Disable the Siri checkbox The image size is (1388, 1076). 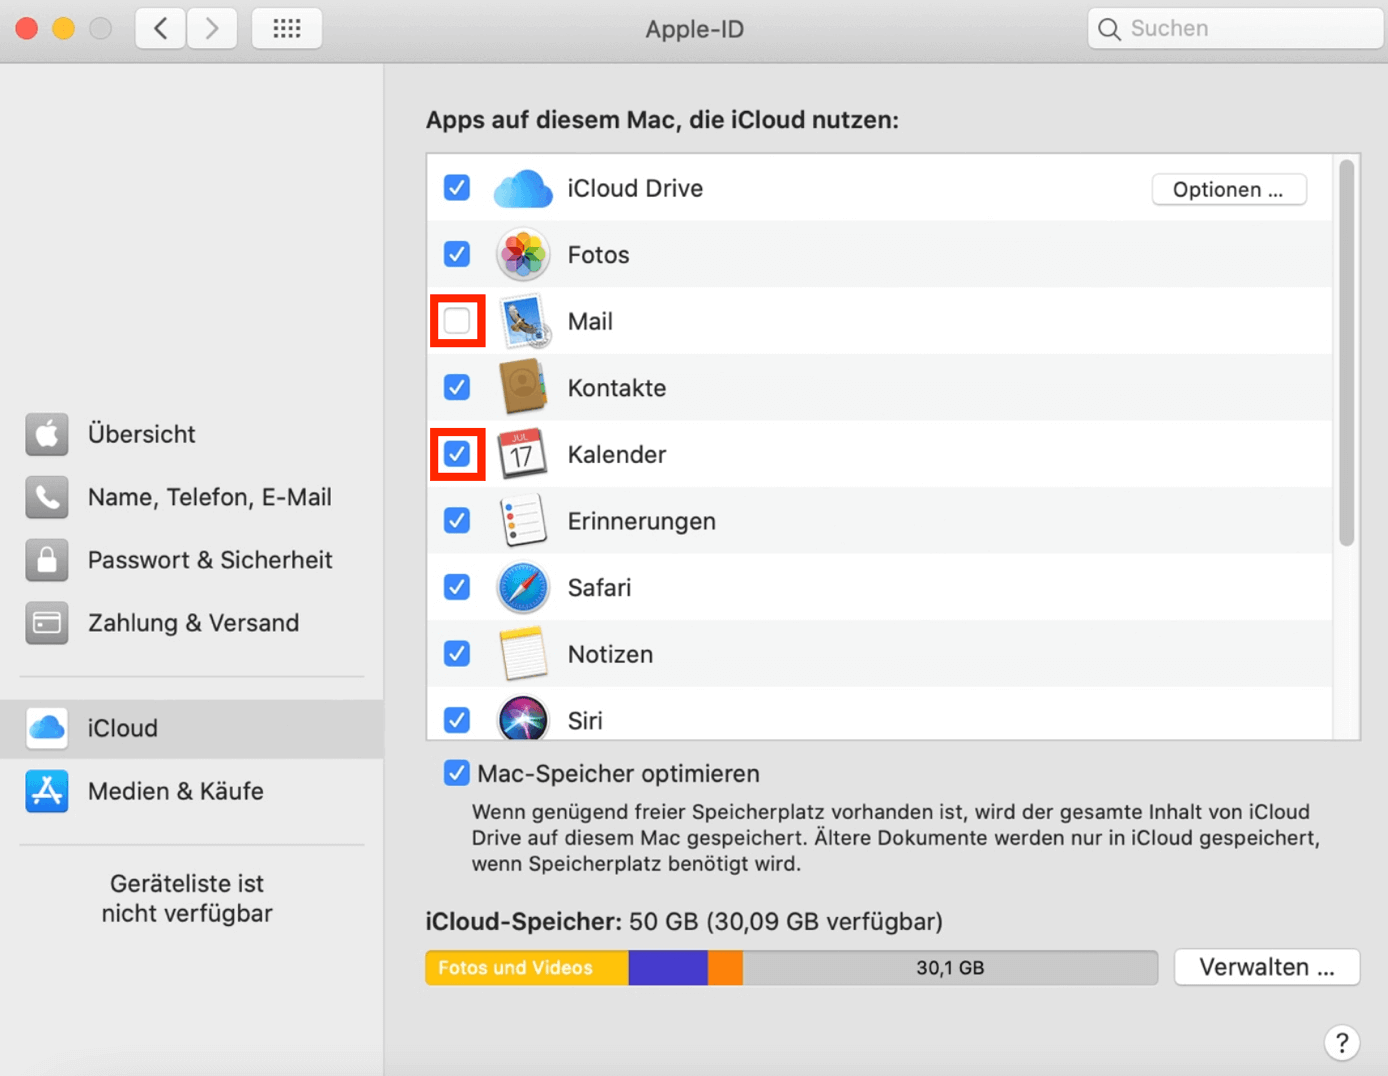[x=457, y=720]
